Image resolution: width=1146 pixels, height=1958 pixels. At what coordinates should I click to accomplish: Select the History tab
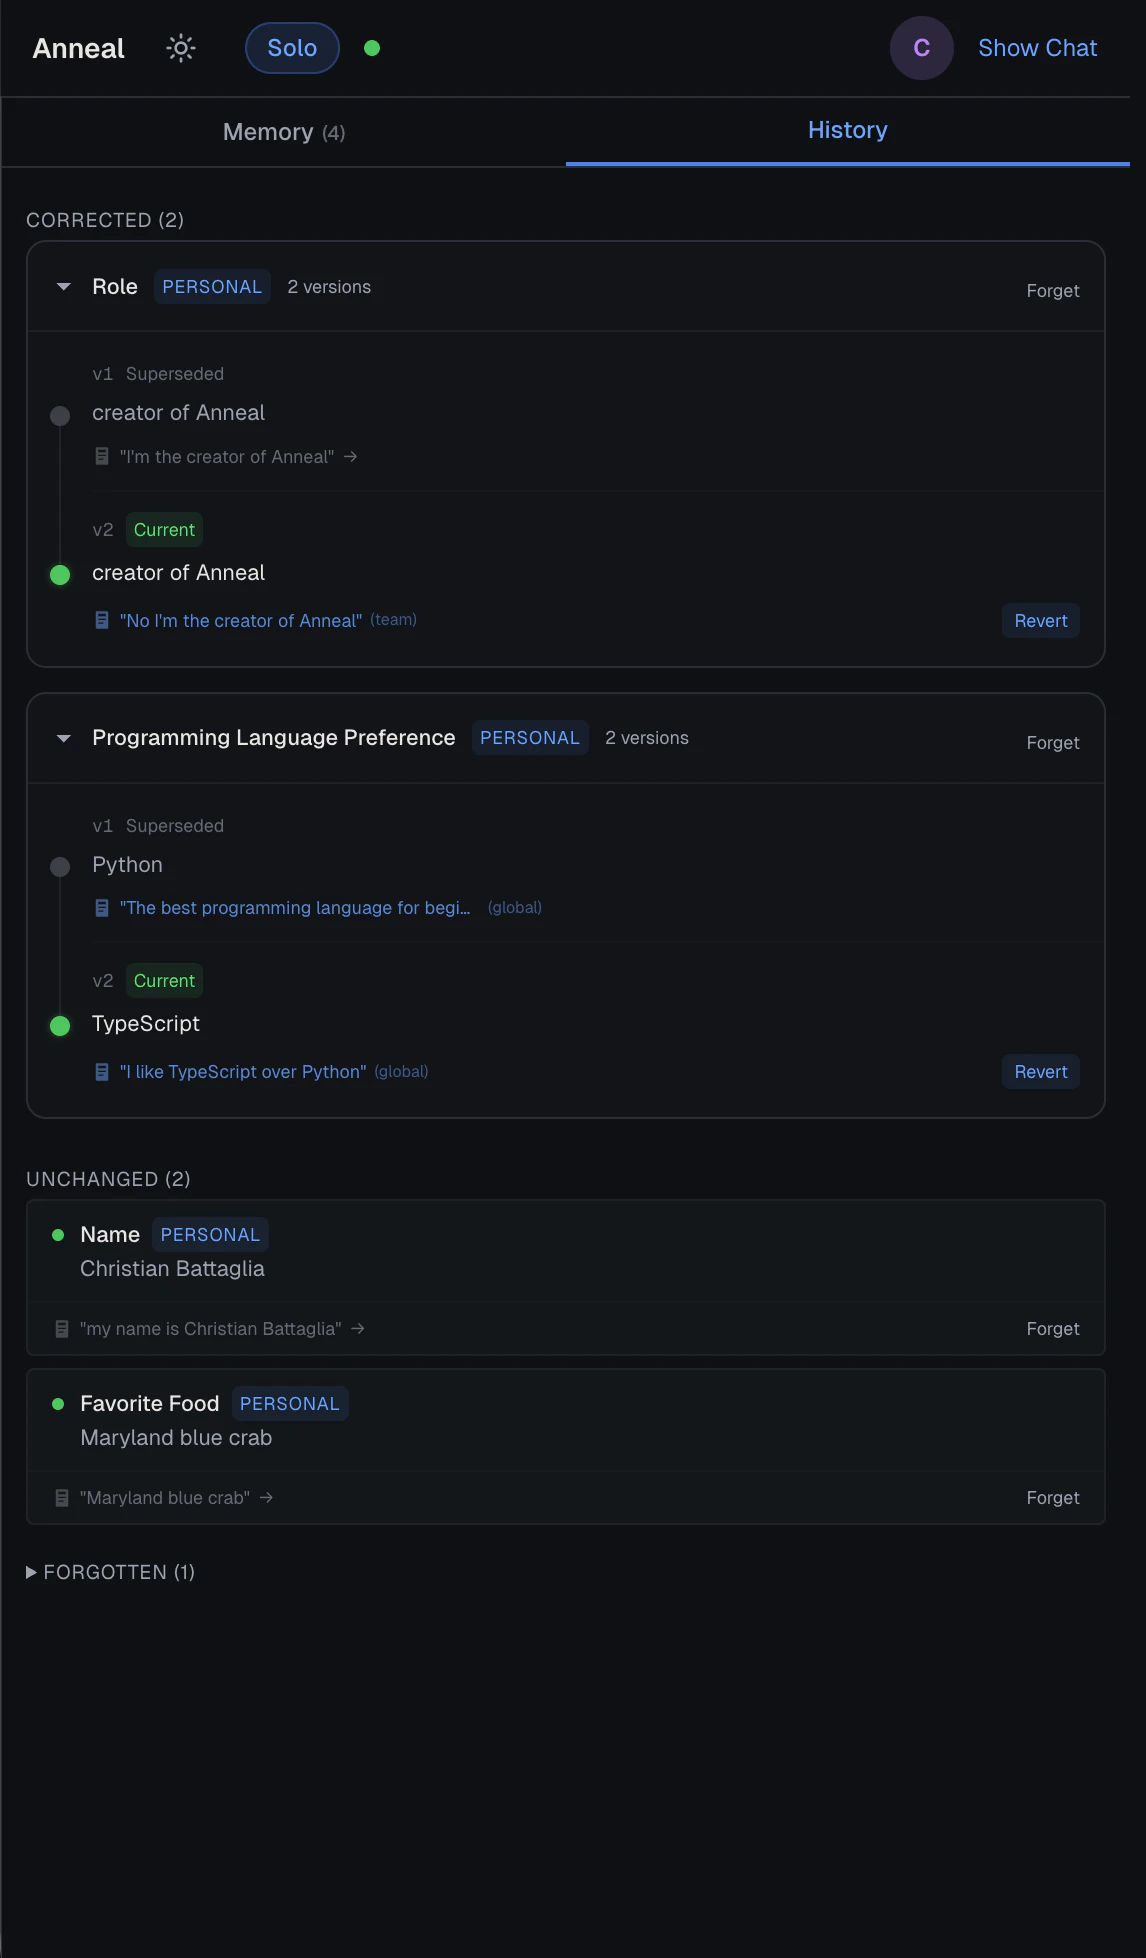click(847, 130)
